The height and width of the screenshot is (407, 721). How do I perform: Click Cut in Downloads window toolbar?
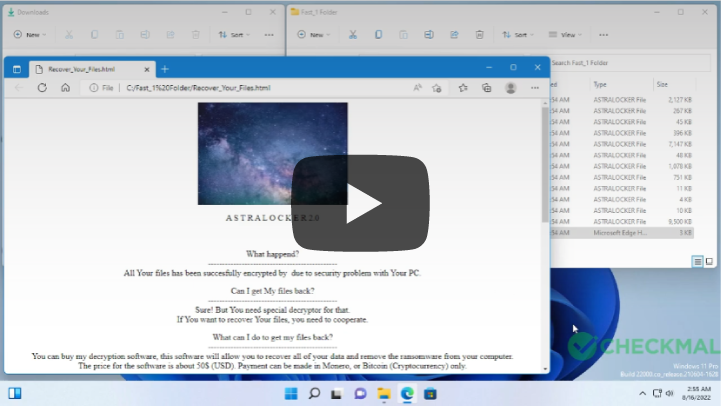[69, 34]
